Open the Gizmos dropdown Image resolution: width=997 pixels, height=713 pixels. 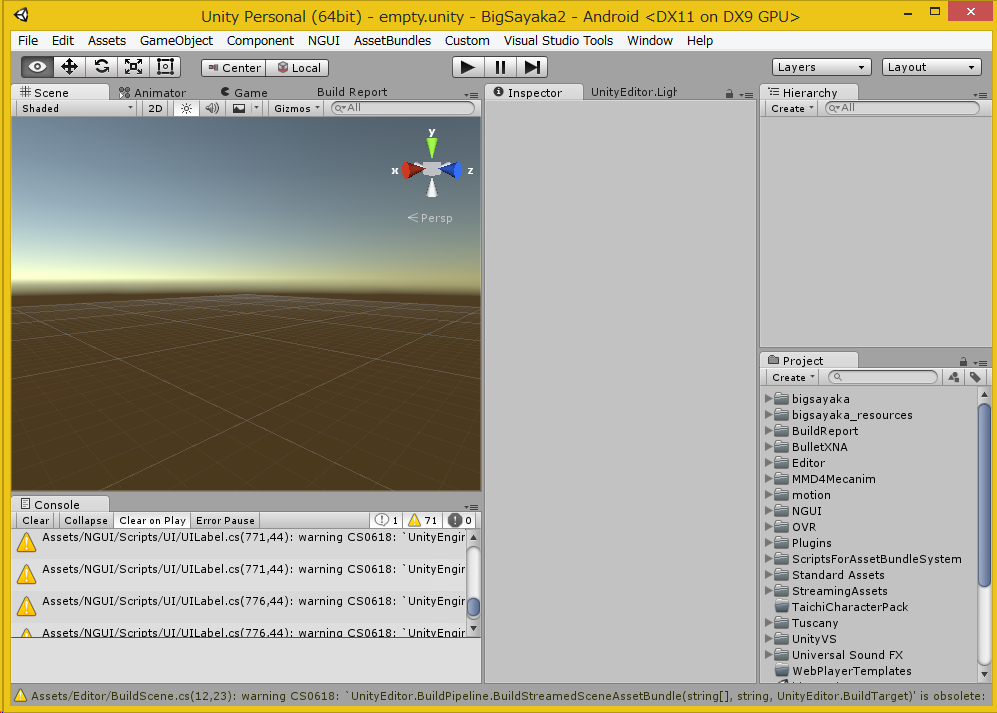coord(296,108)
